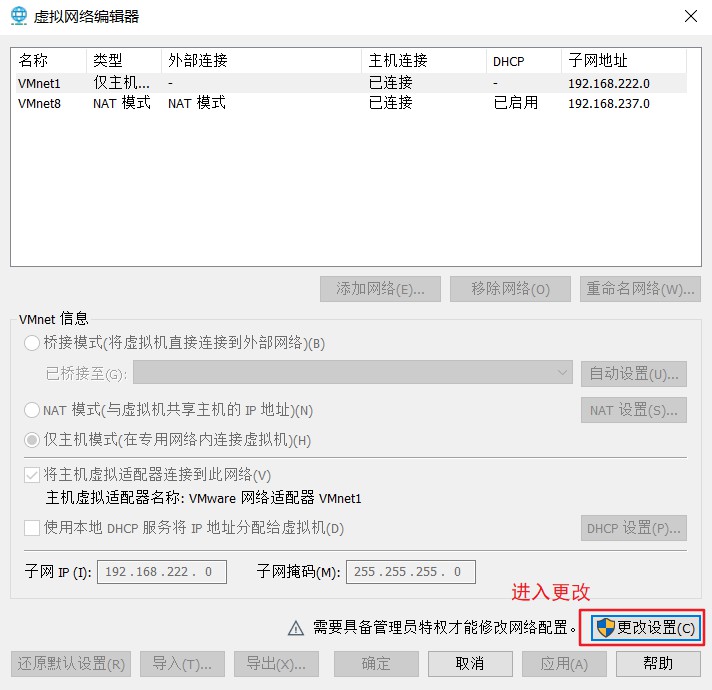Click 主机虚拟适配器名称 VMnet1 label
Viewport: 712px width, 690px height.
[203, 498]
